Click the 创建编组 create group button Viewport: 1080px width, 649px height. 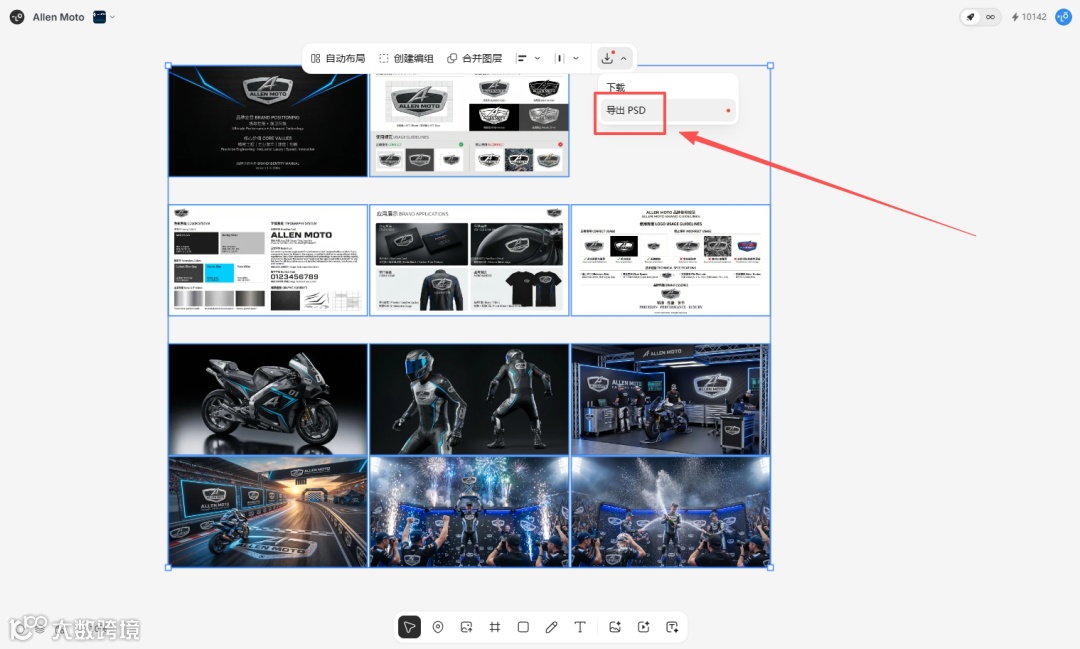click(406, 59)
